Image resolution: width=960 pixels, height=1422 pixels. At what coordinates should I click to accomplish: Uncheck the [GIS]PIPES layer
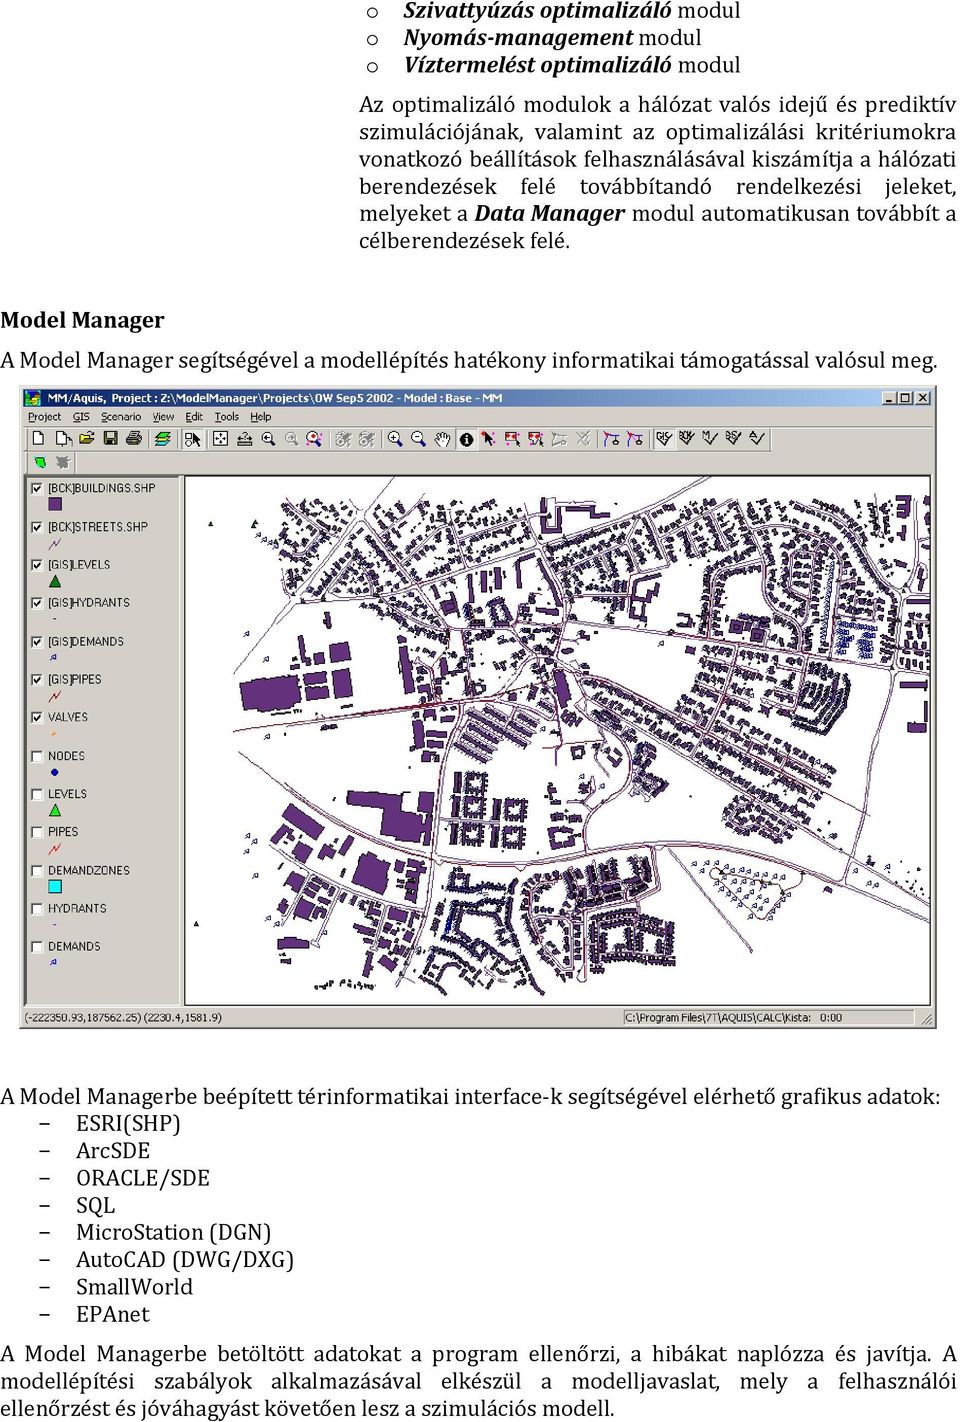[x=37, y=680]
